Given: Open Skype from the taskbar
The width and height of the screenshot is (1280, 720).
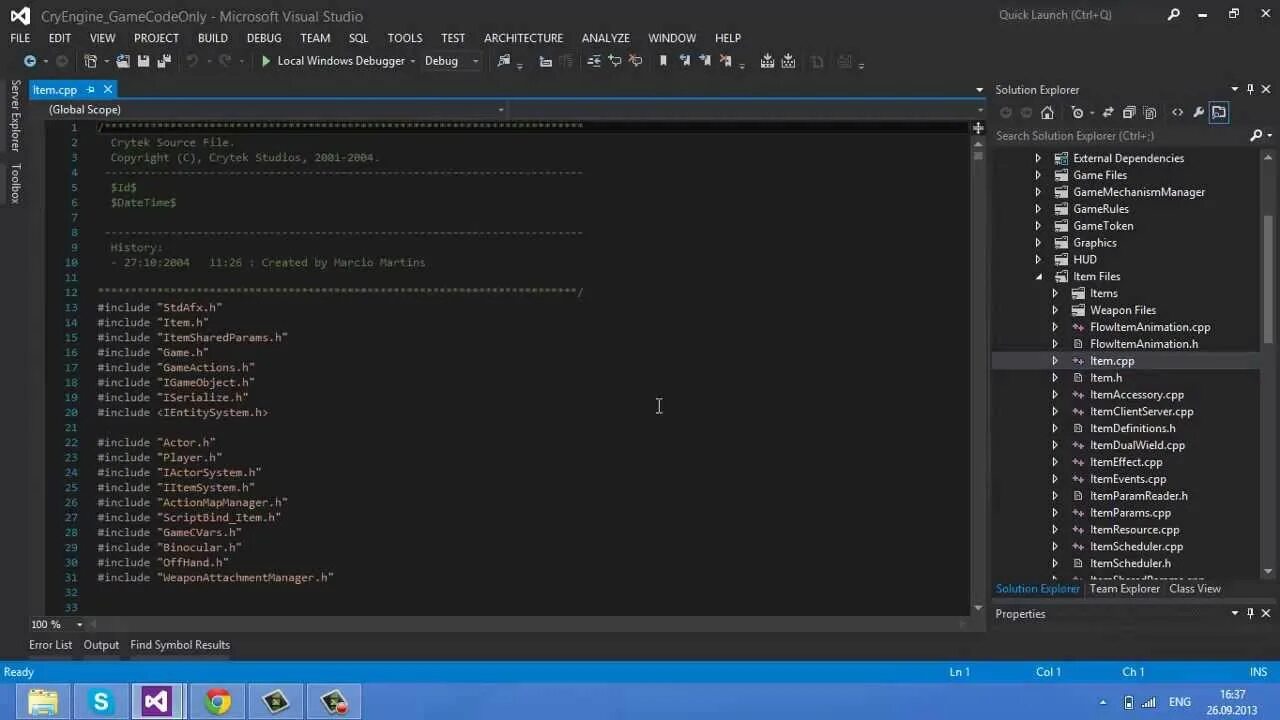Looking at the screenshot, I should [x=101, y=702].
